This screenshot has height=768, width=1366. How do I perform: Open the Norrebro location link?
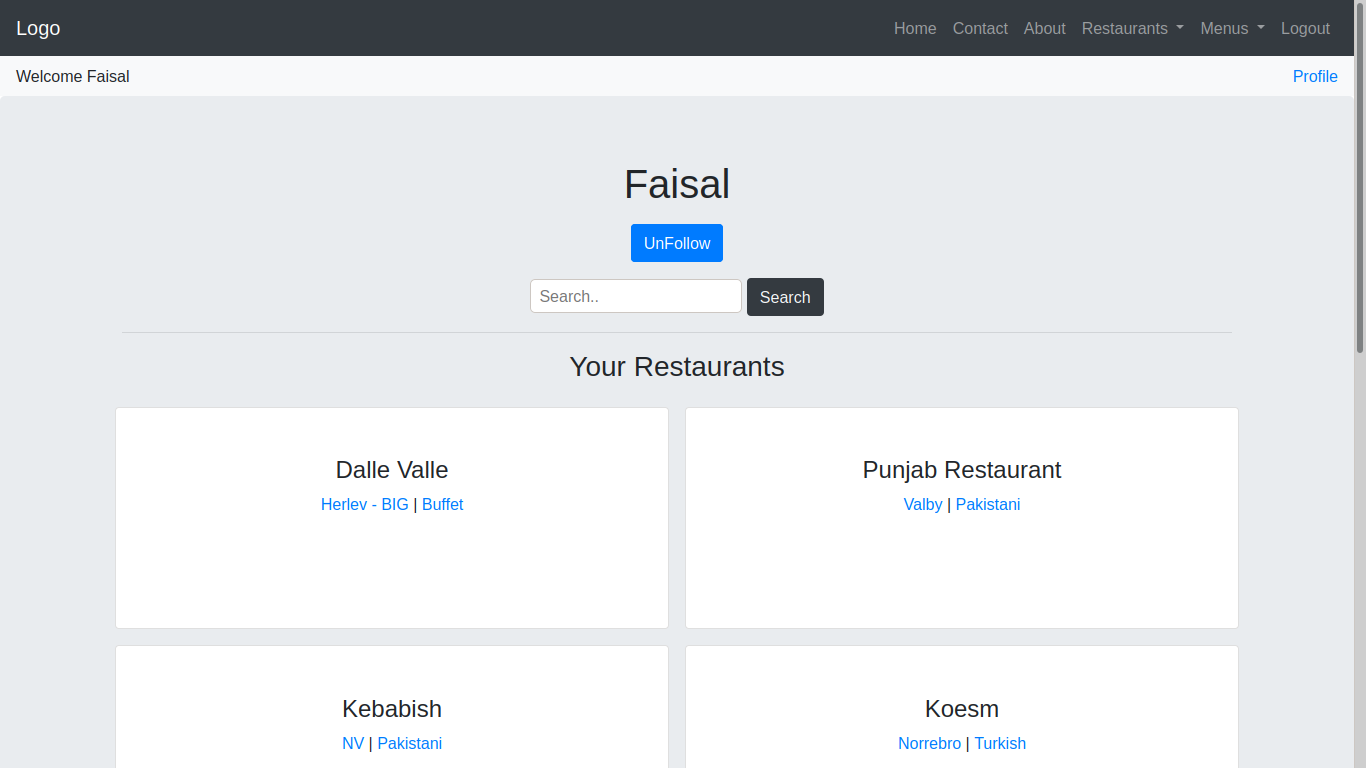(x=930, y=743)
